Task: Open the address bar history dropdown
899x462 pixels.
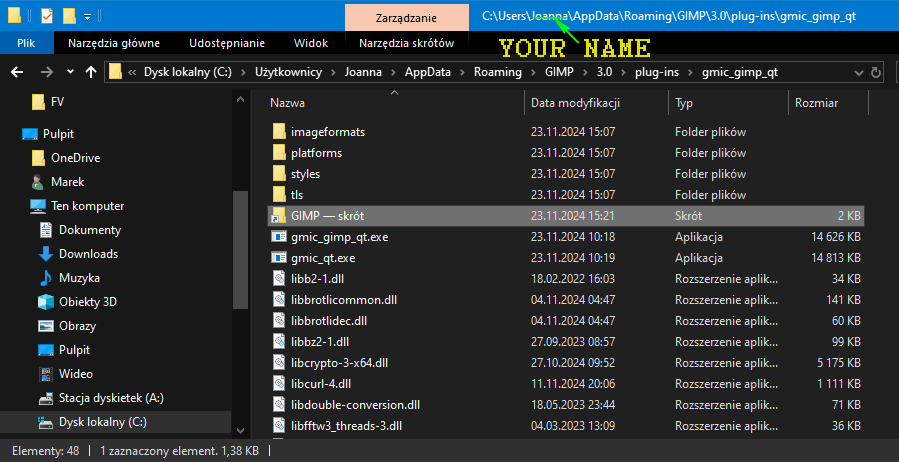Action: (x=859, y=73)
